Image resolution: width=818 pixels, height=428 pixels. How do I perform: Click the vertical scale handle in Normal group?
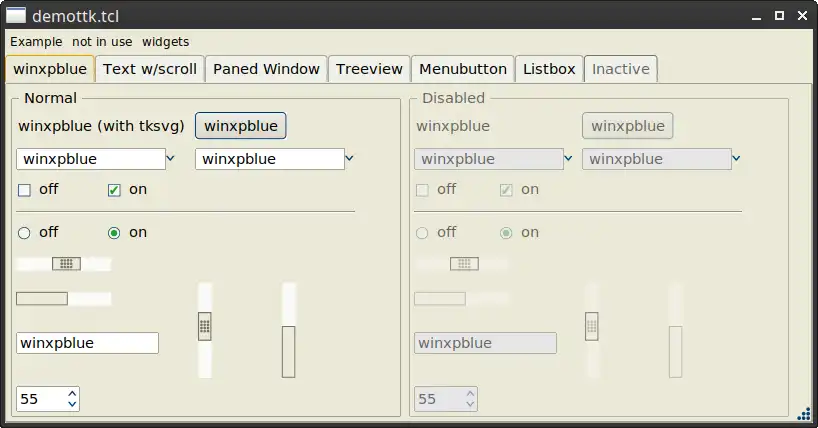[x=205, y=326]
